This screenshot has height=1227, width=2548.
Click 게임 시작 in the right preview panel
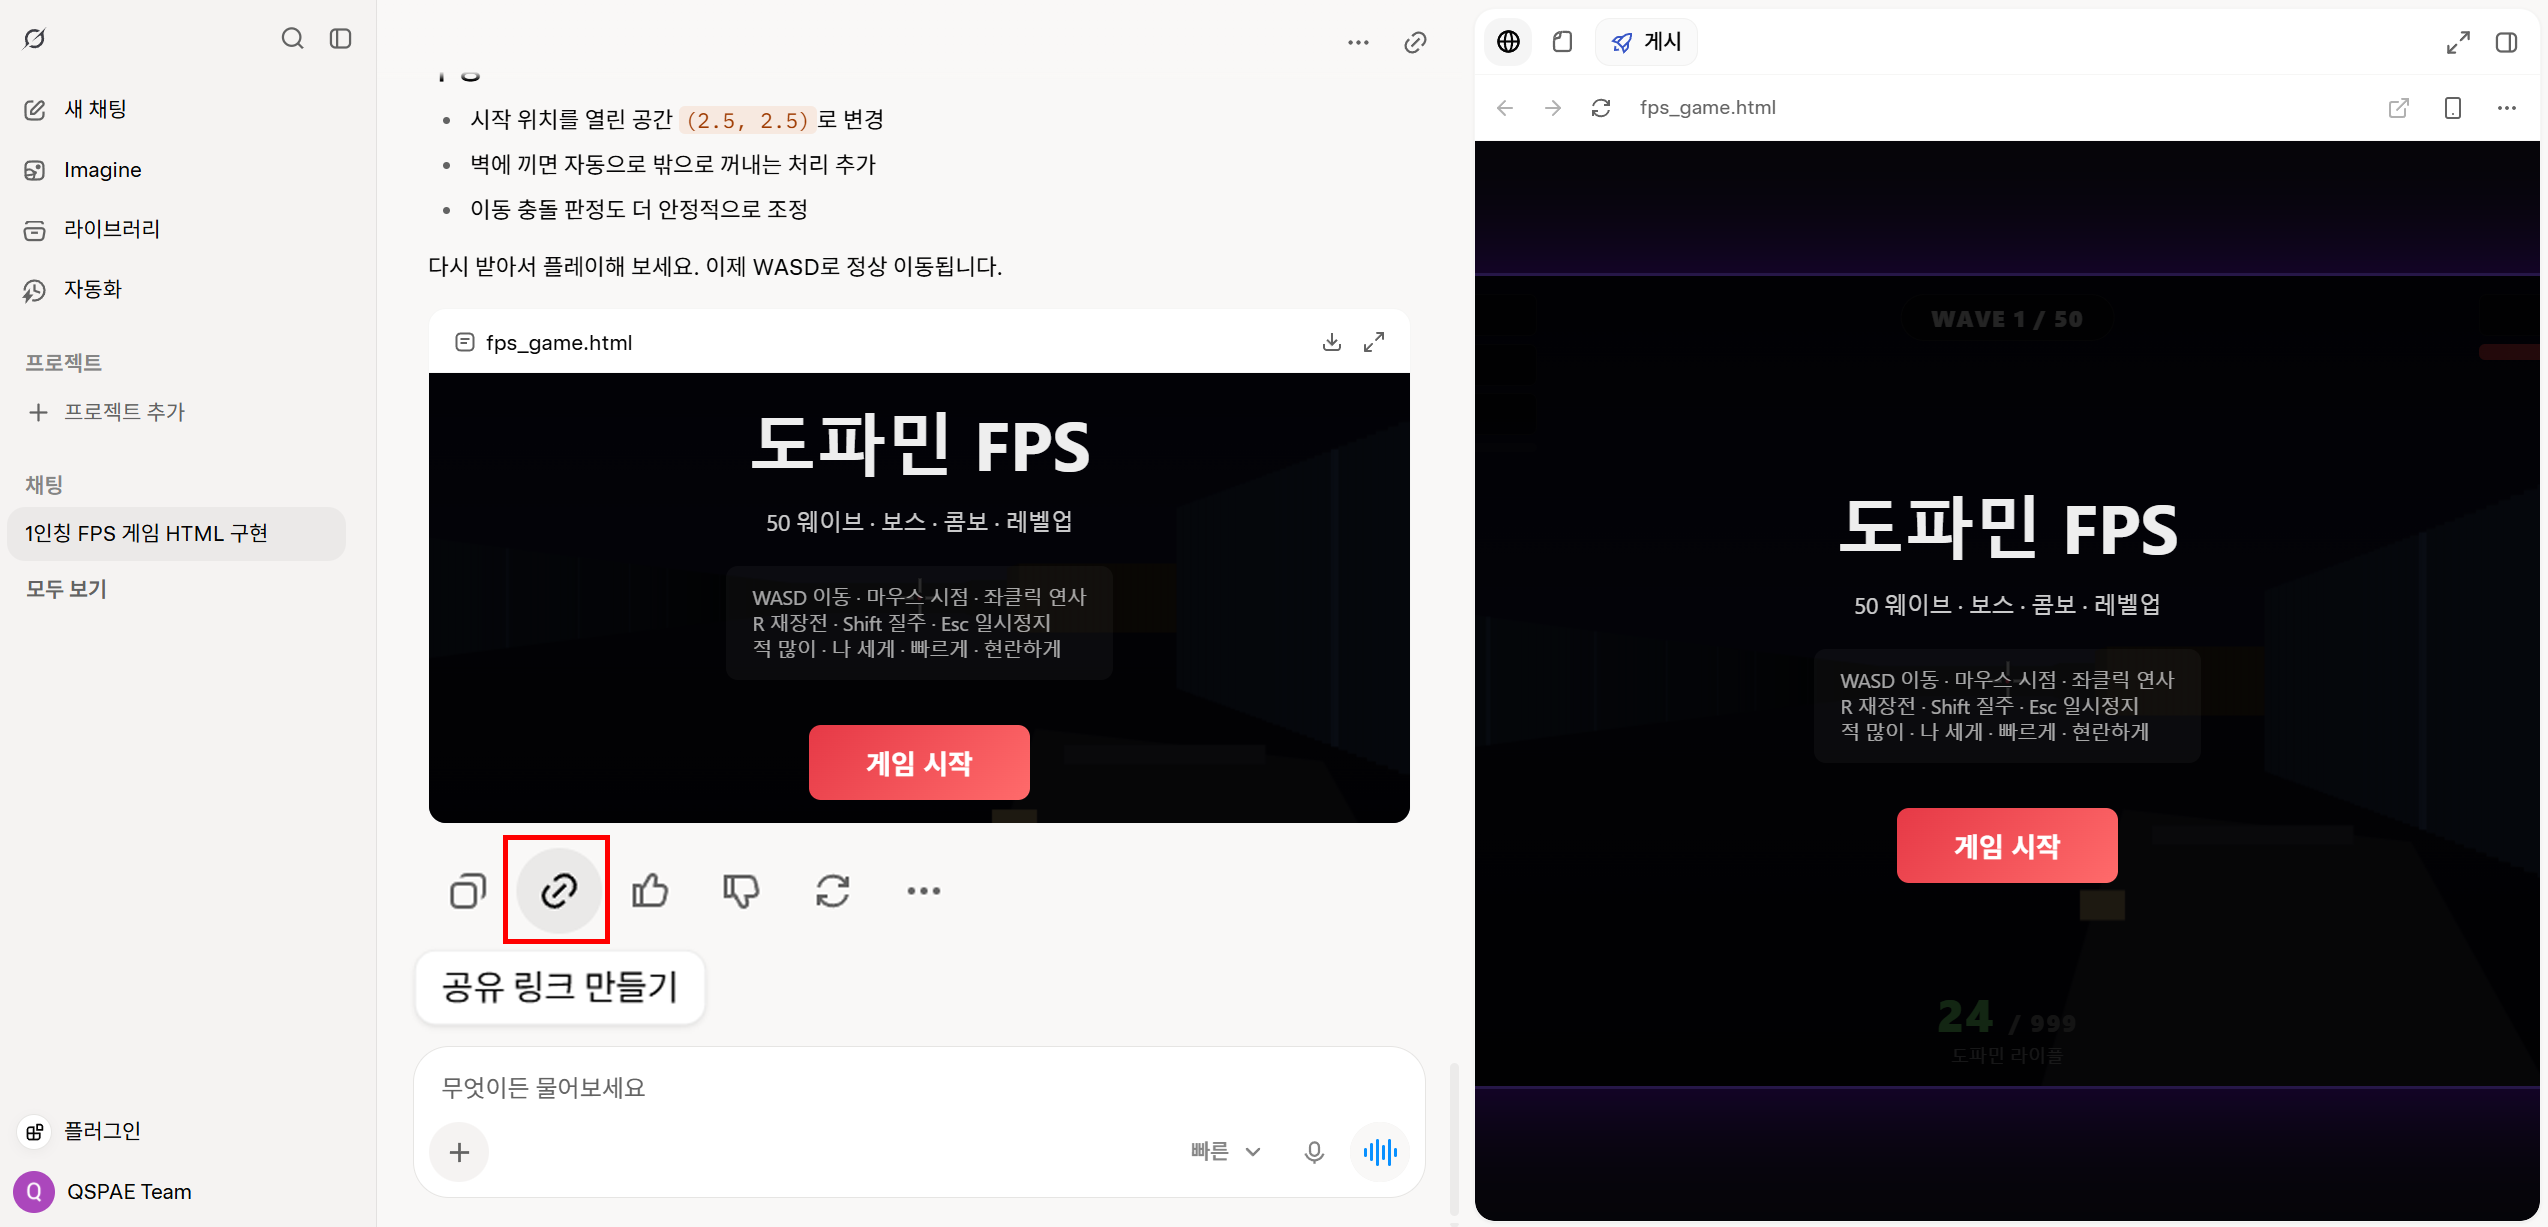click(2007, 846)
